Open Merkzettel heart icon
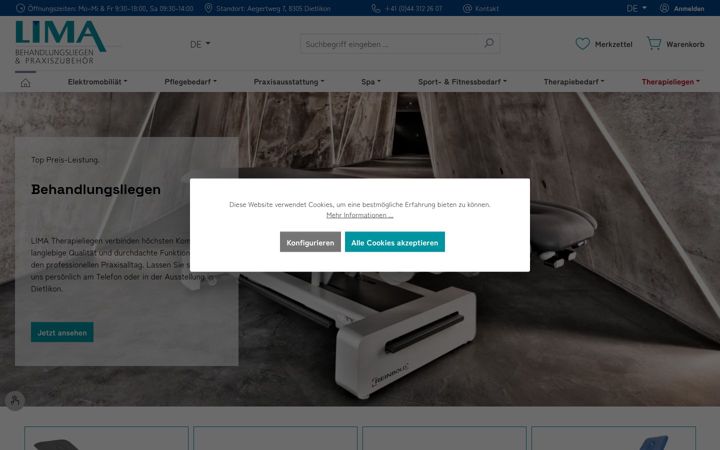 [582, 44]
